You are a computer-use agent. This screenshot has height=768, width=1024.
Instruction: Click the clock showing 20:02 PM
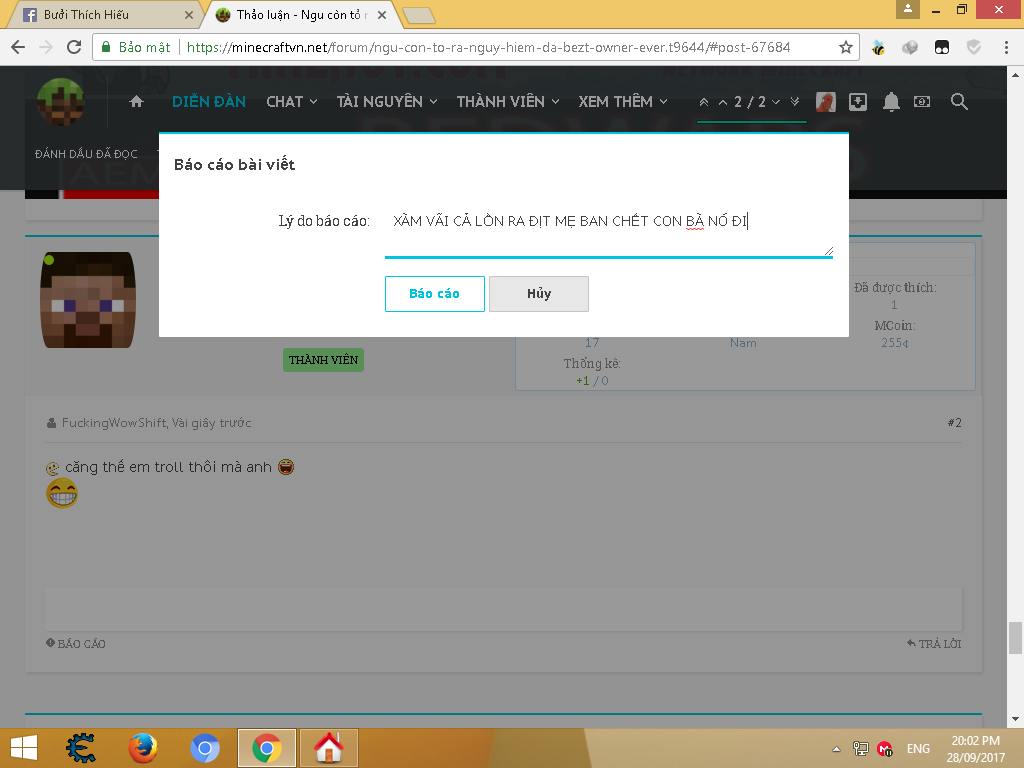[976, 741]
